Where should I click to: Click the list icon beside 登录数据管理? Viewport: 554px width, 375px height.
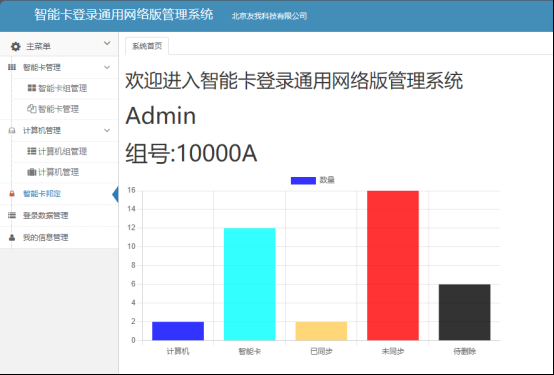click(12, 215)
